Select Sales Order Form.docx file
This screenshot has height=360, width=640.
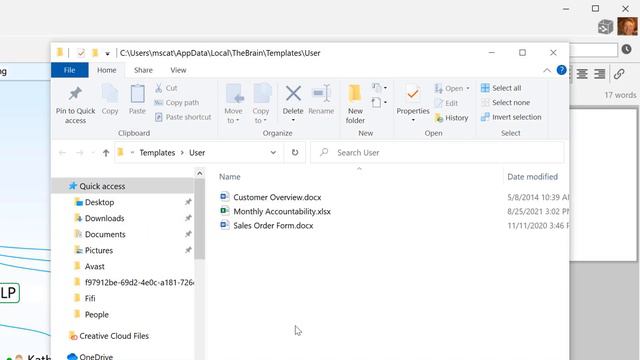coord(267,226)
